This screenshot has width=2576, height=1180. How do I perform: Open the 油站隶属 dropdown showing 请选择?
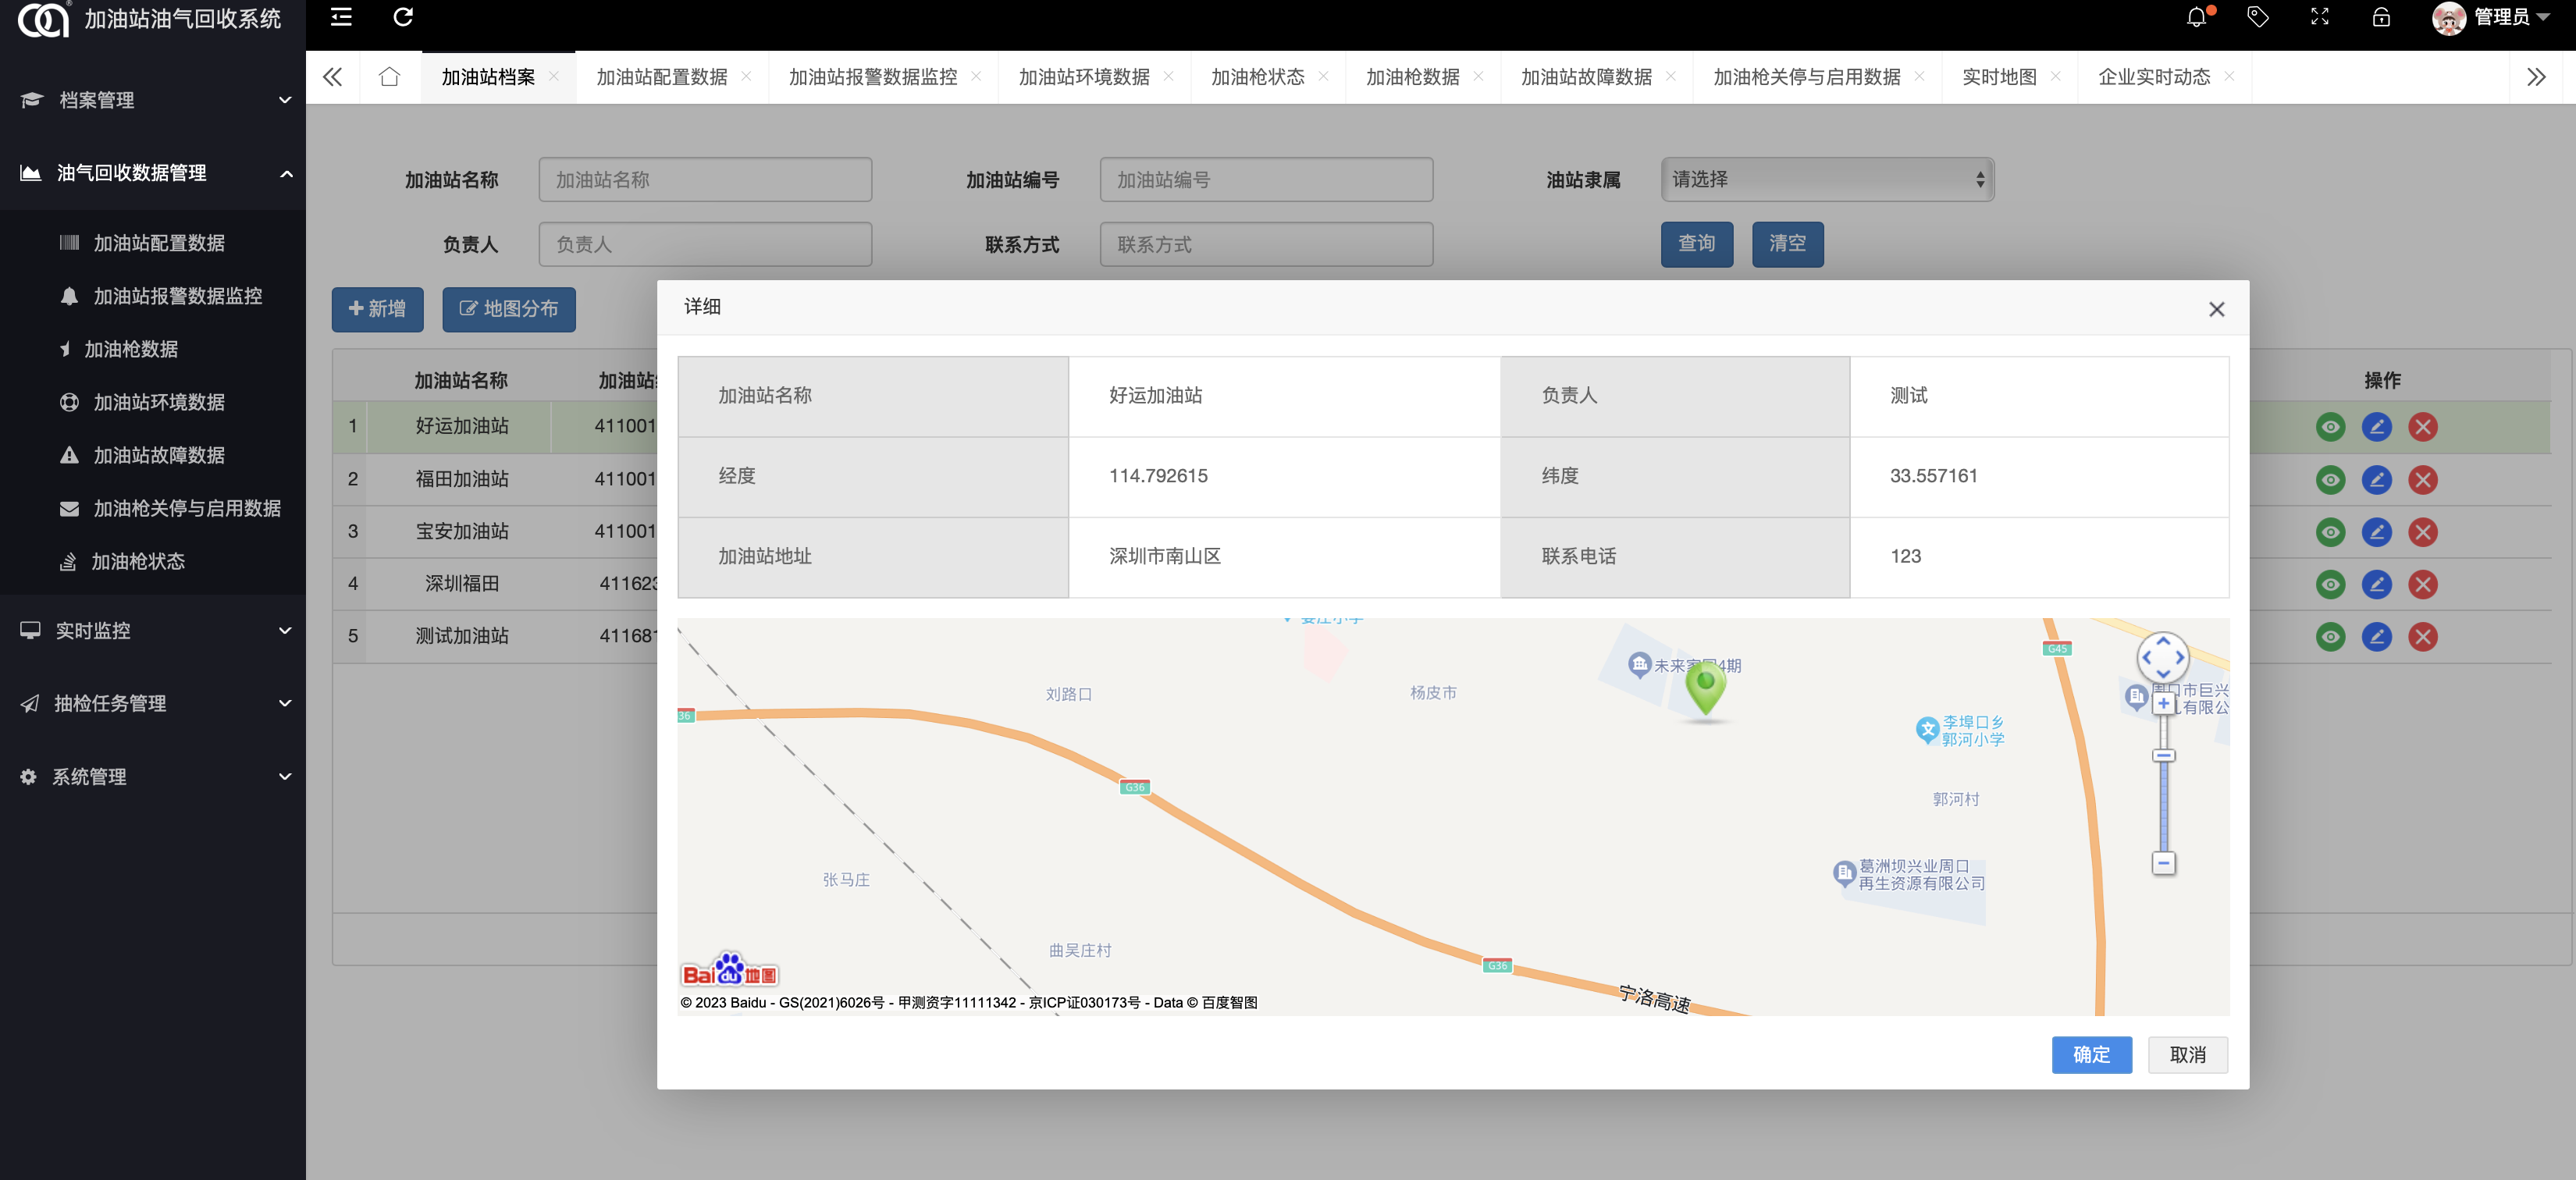(x=1826, y=179)
